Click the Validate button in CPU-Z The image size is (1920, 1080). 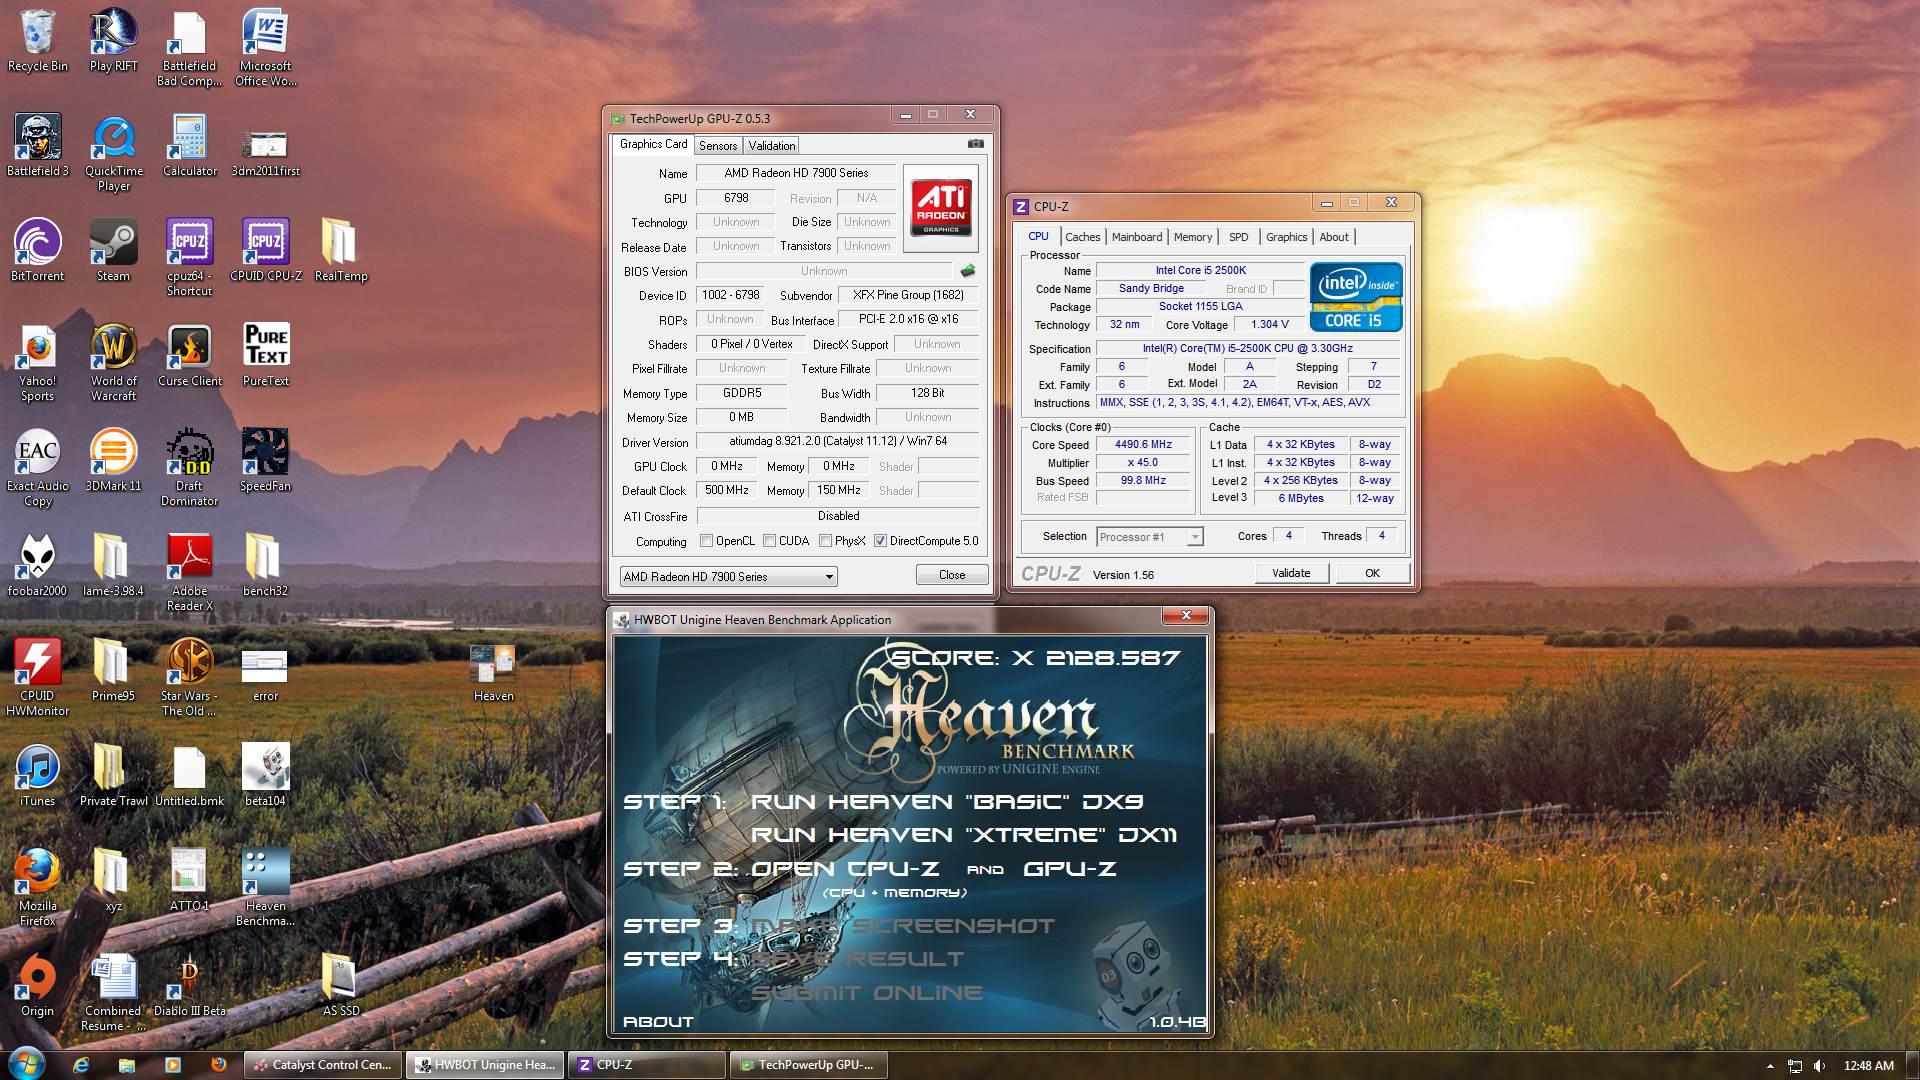(1291, 573)
